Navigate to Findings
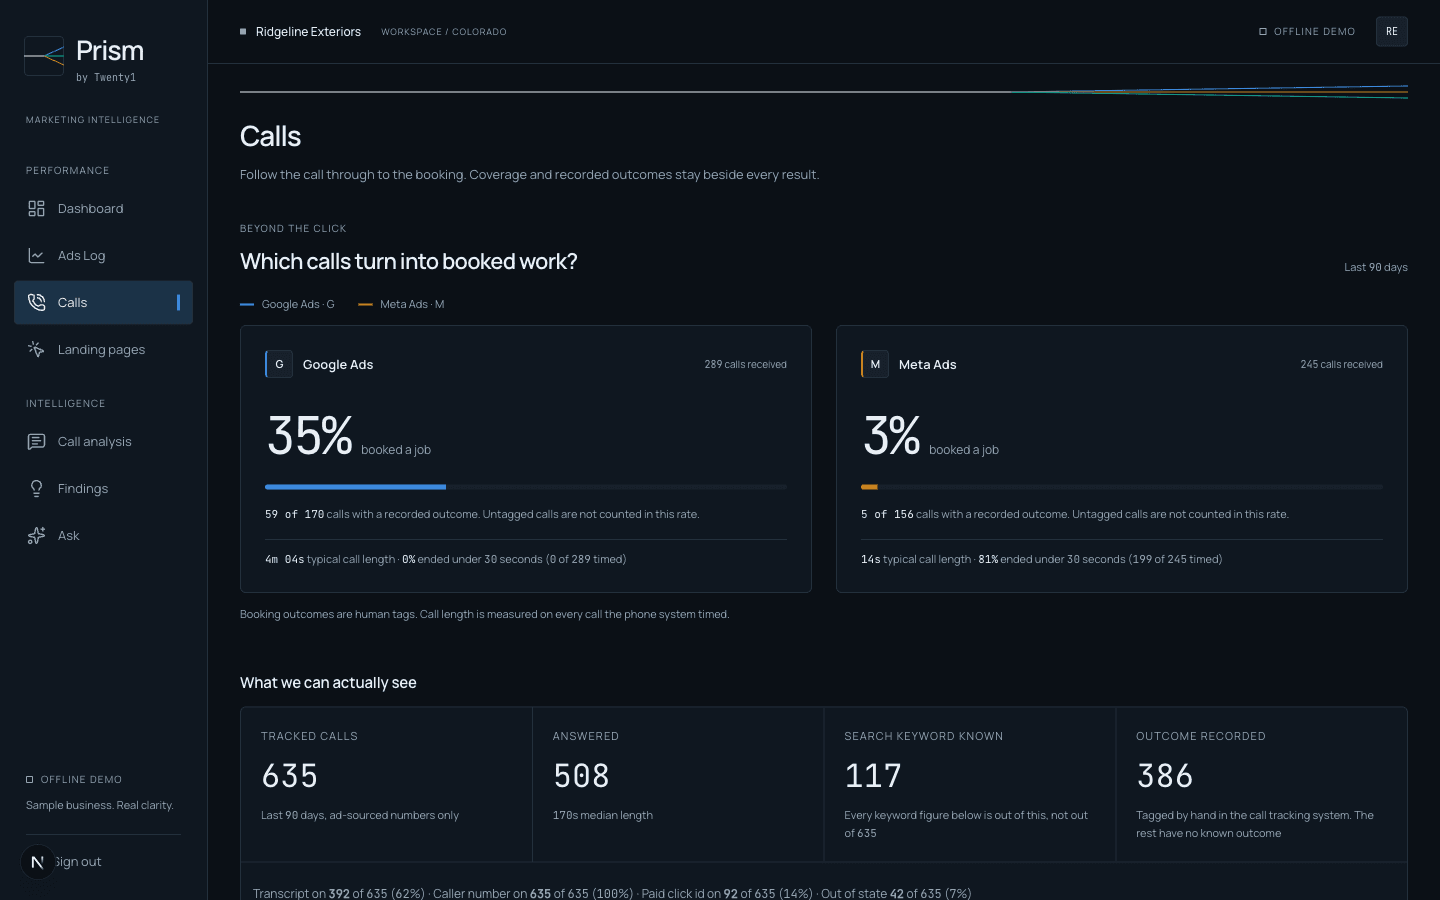Viewport: 1440px width, 900px height. click(103, 488)
